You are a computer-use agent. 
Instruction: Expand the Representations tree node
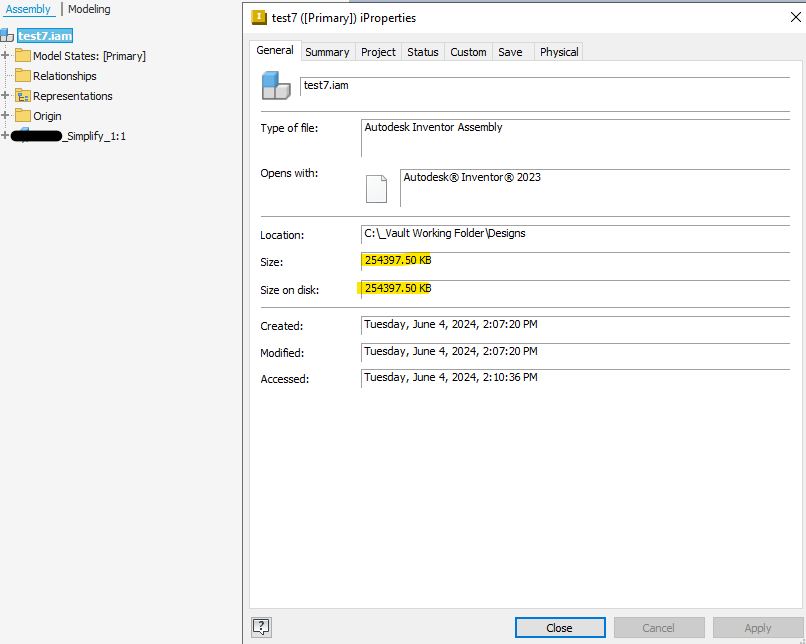click(x=5, y=96)
